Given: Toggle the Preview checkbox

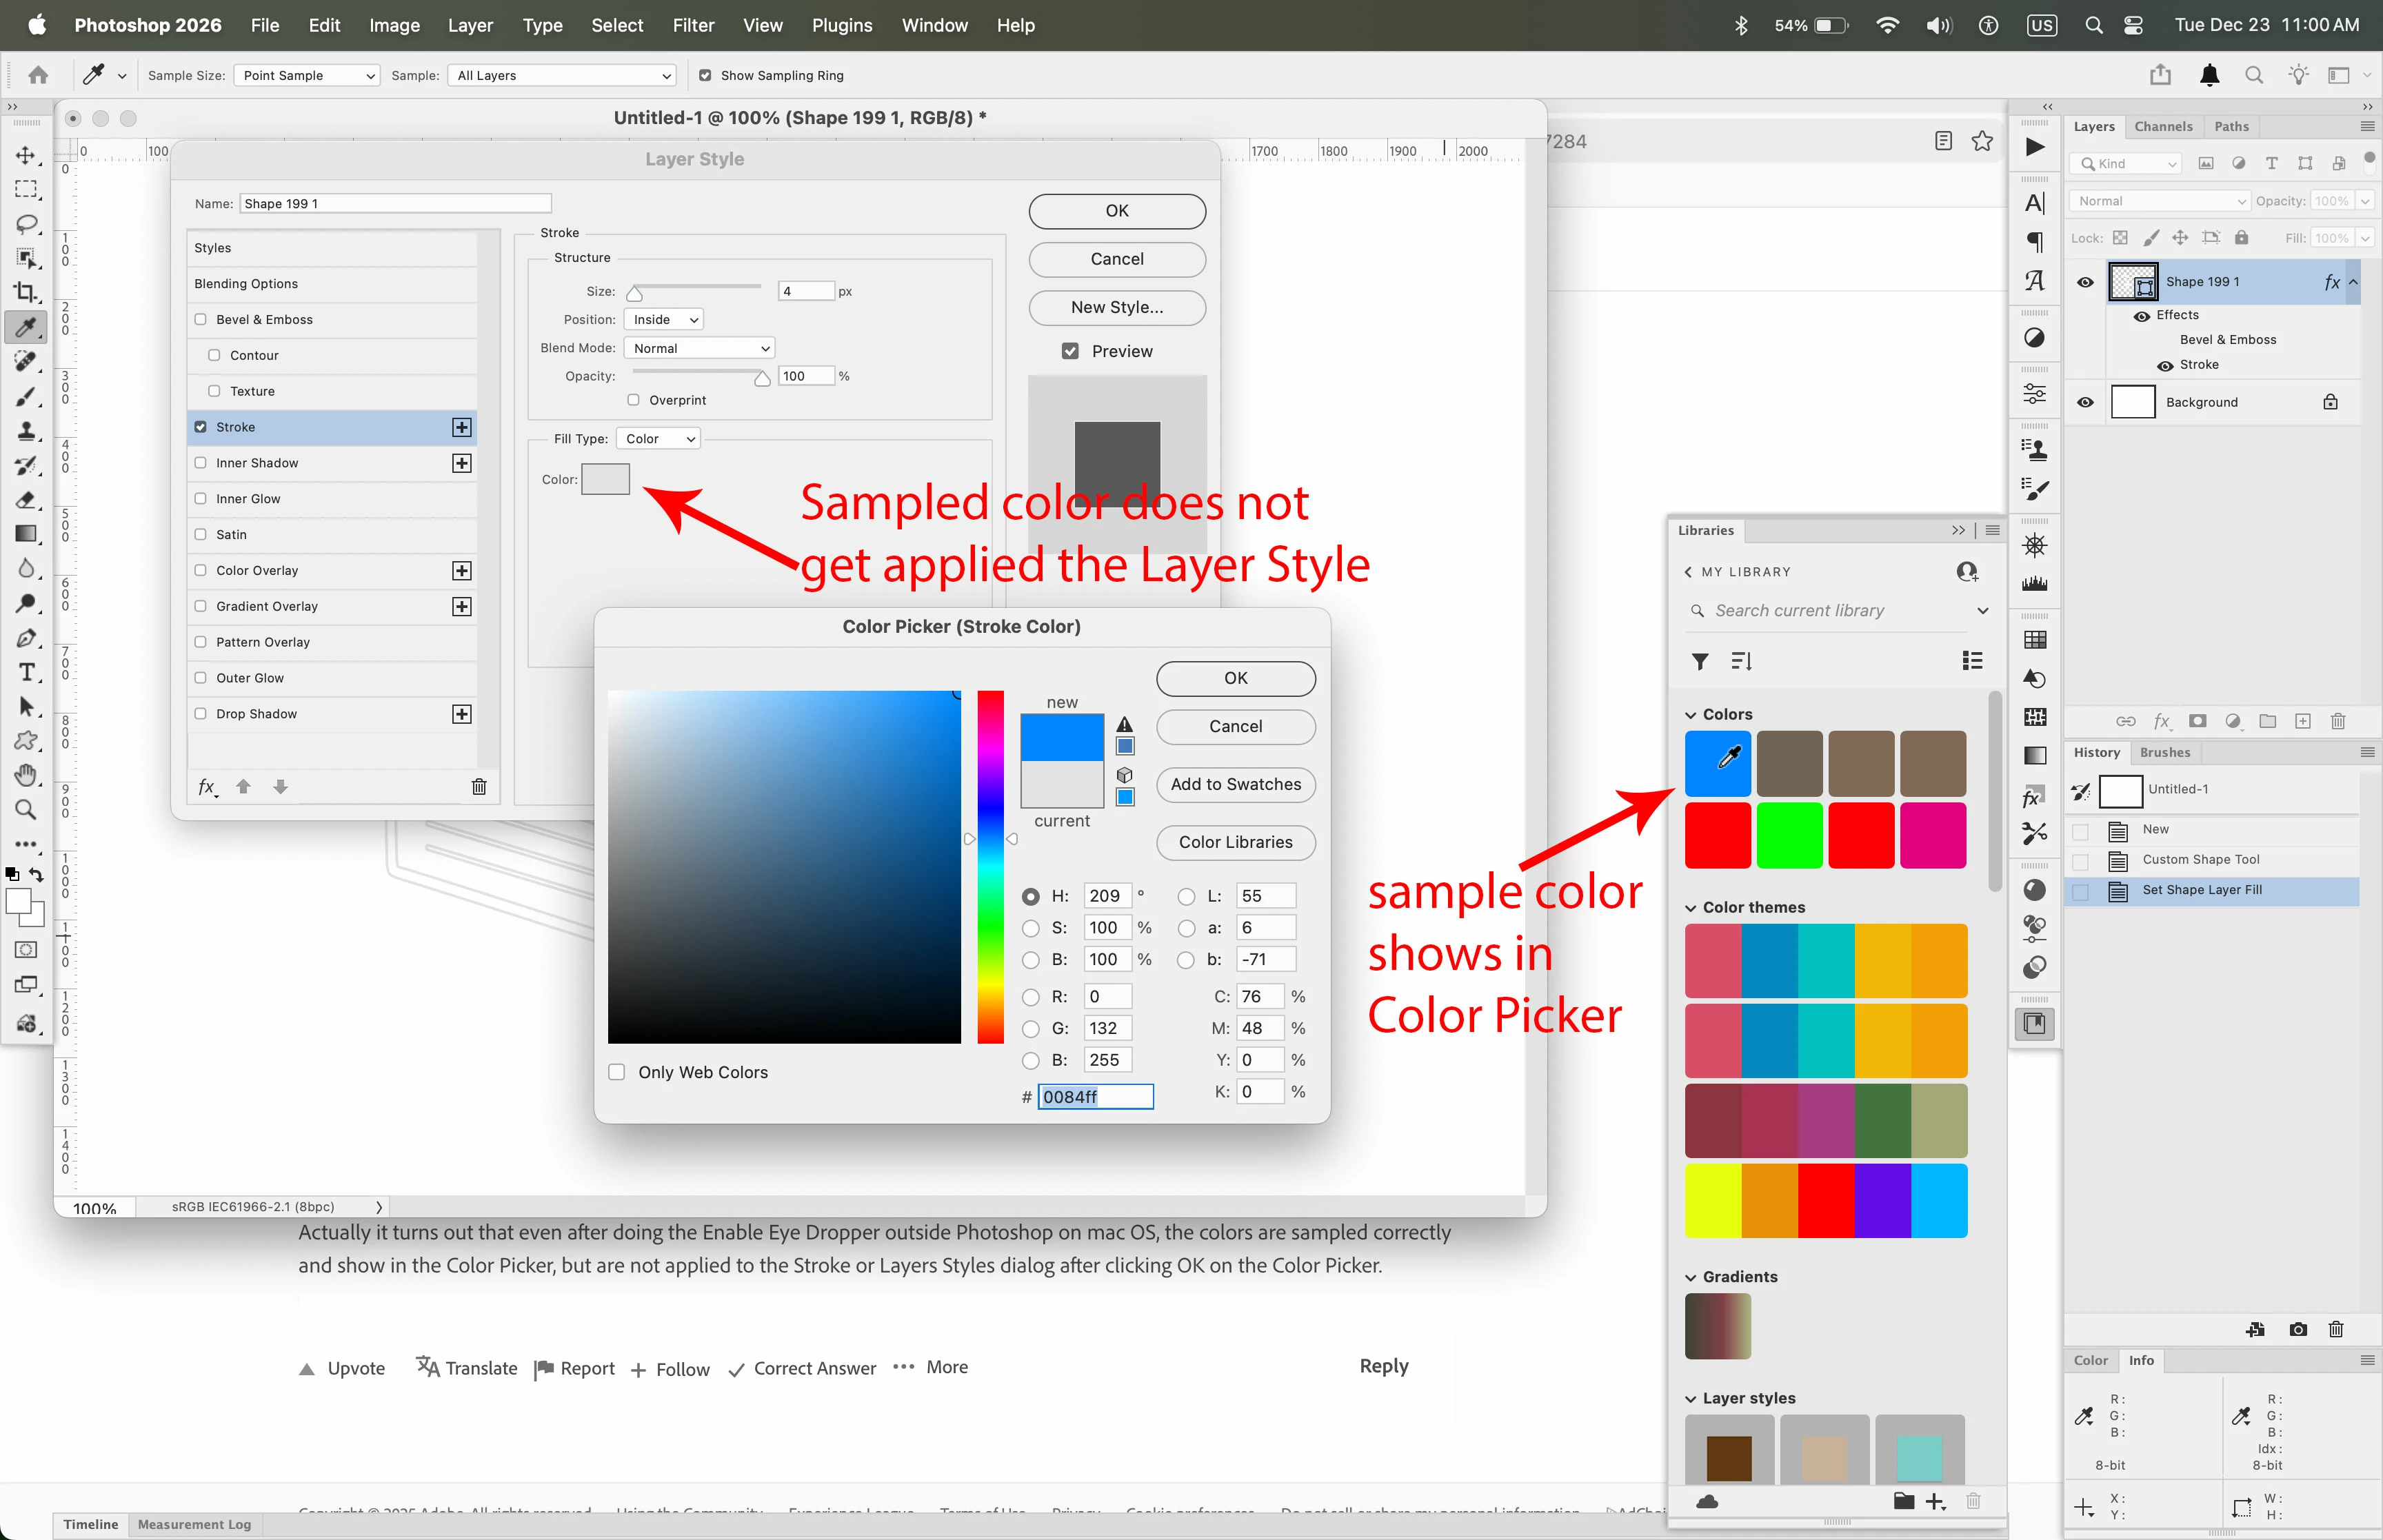Looking at the screenshot, I should coord(1070,351).
